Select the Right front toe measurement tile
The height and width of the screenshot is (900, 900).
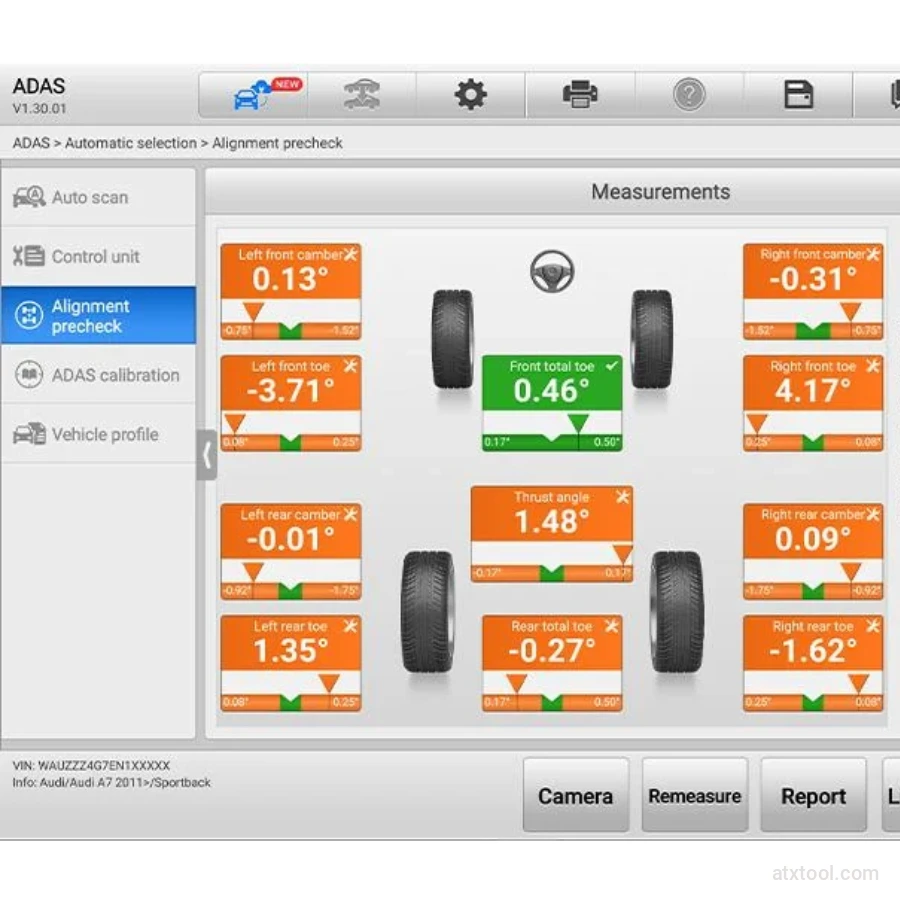click(812, 395)
